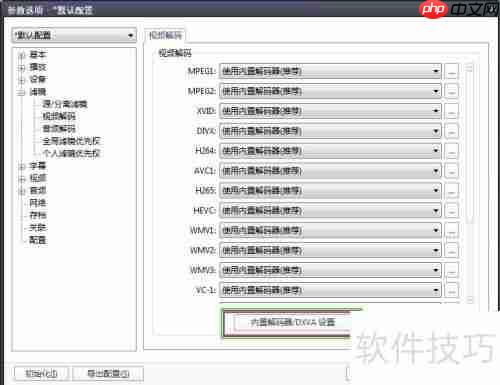Open the HEVC decoder dropdown
Viewport: 500px width, 385px height.
[x=330, y=210]
